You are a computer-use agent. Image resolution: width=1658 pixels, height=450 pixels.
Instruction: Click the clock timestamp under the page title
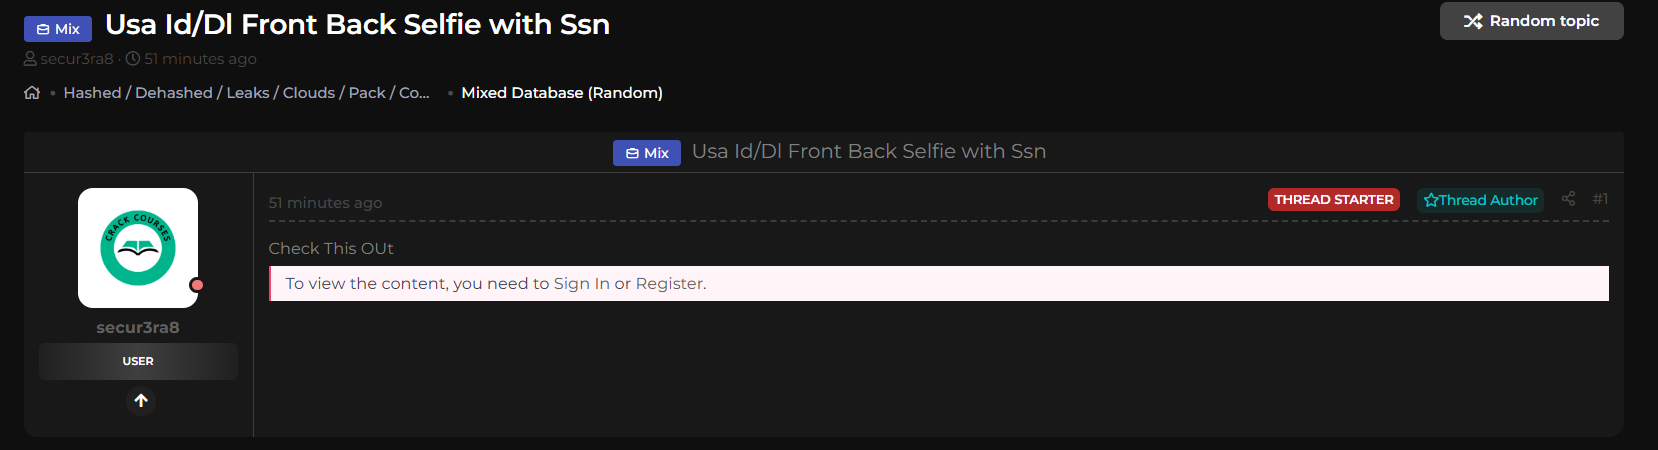click(199, 59)
